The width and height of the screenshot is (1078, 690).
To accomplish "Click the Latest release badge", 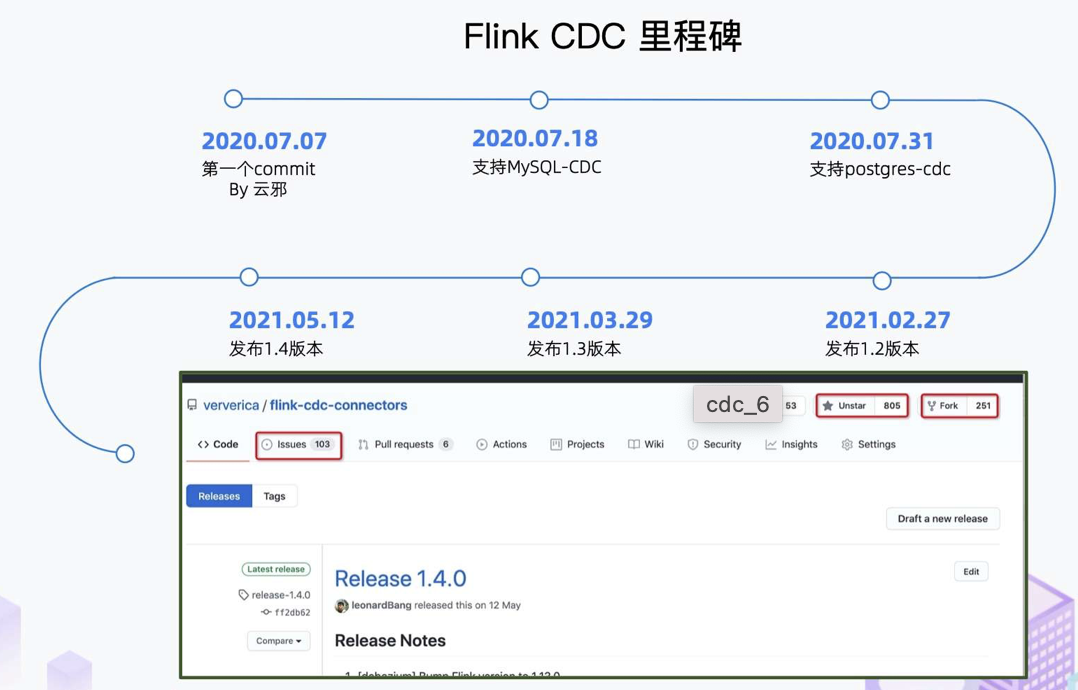I will coord(276,569).
